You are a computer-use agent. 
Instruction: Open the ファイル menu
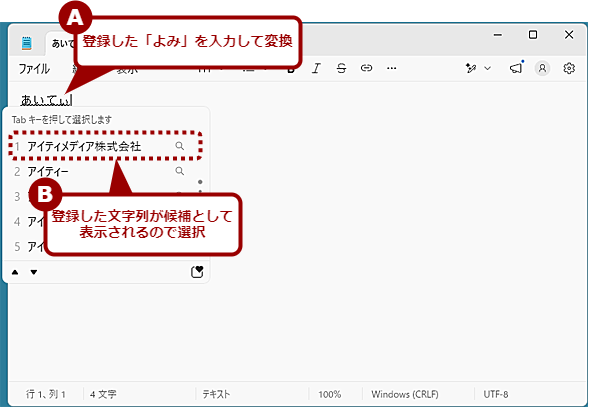pos(34,69)
